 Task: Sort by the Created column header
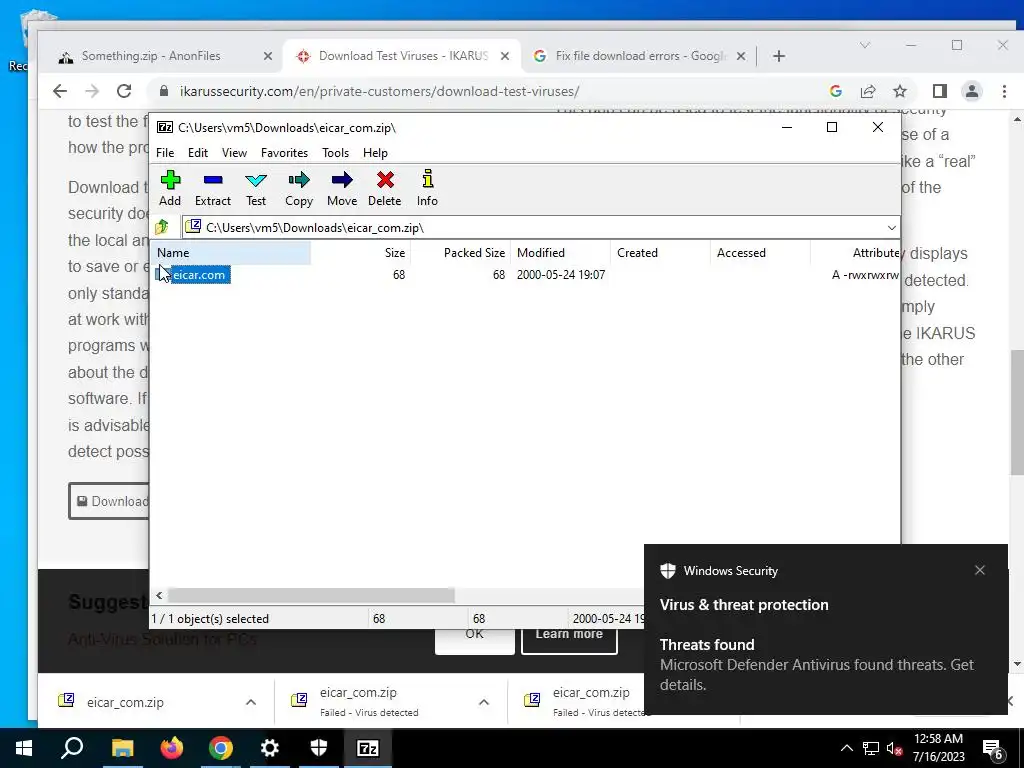pyautogui.click(x=660, y=253)
